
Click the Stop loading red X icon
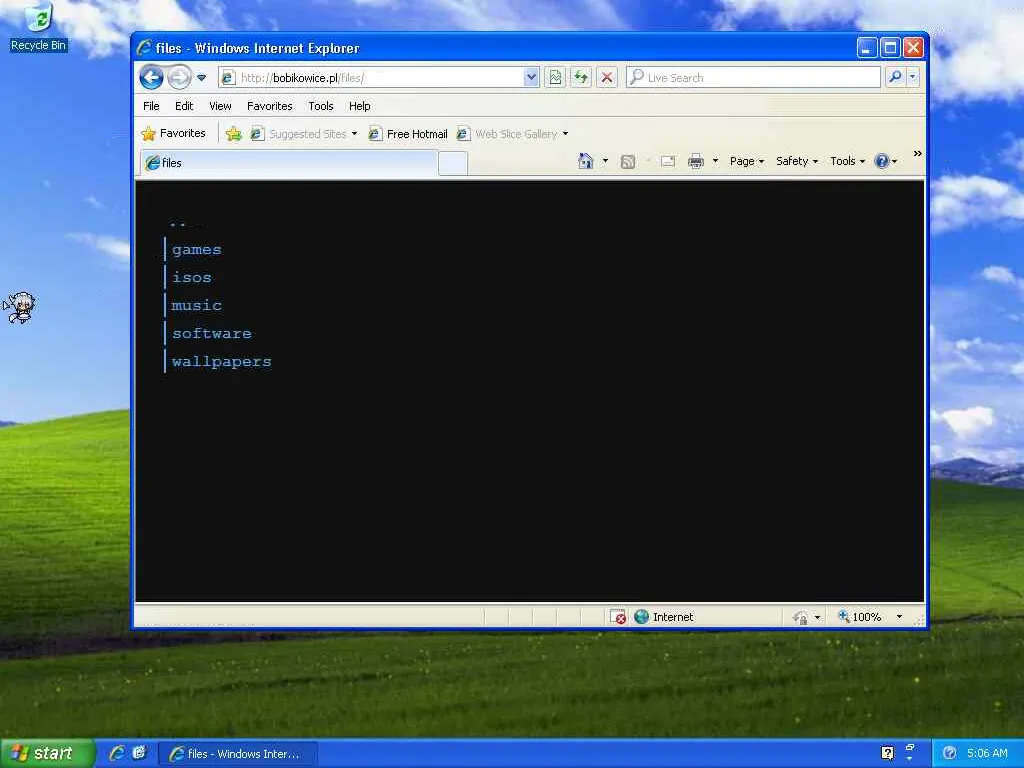click(607, 78)
